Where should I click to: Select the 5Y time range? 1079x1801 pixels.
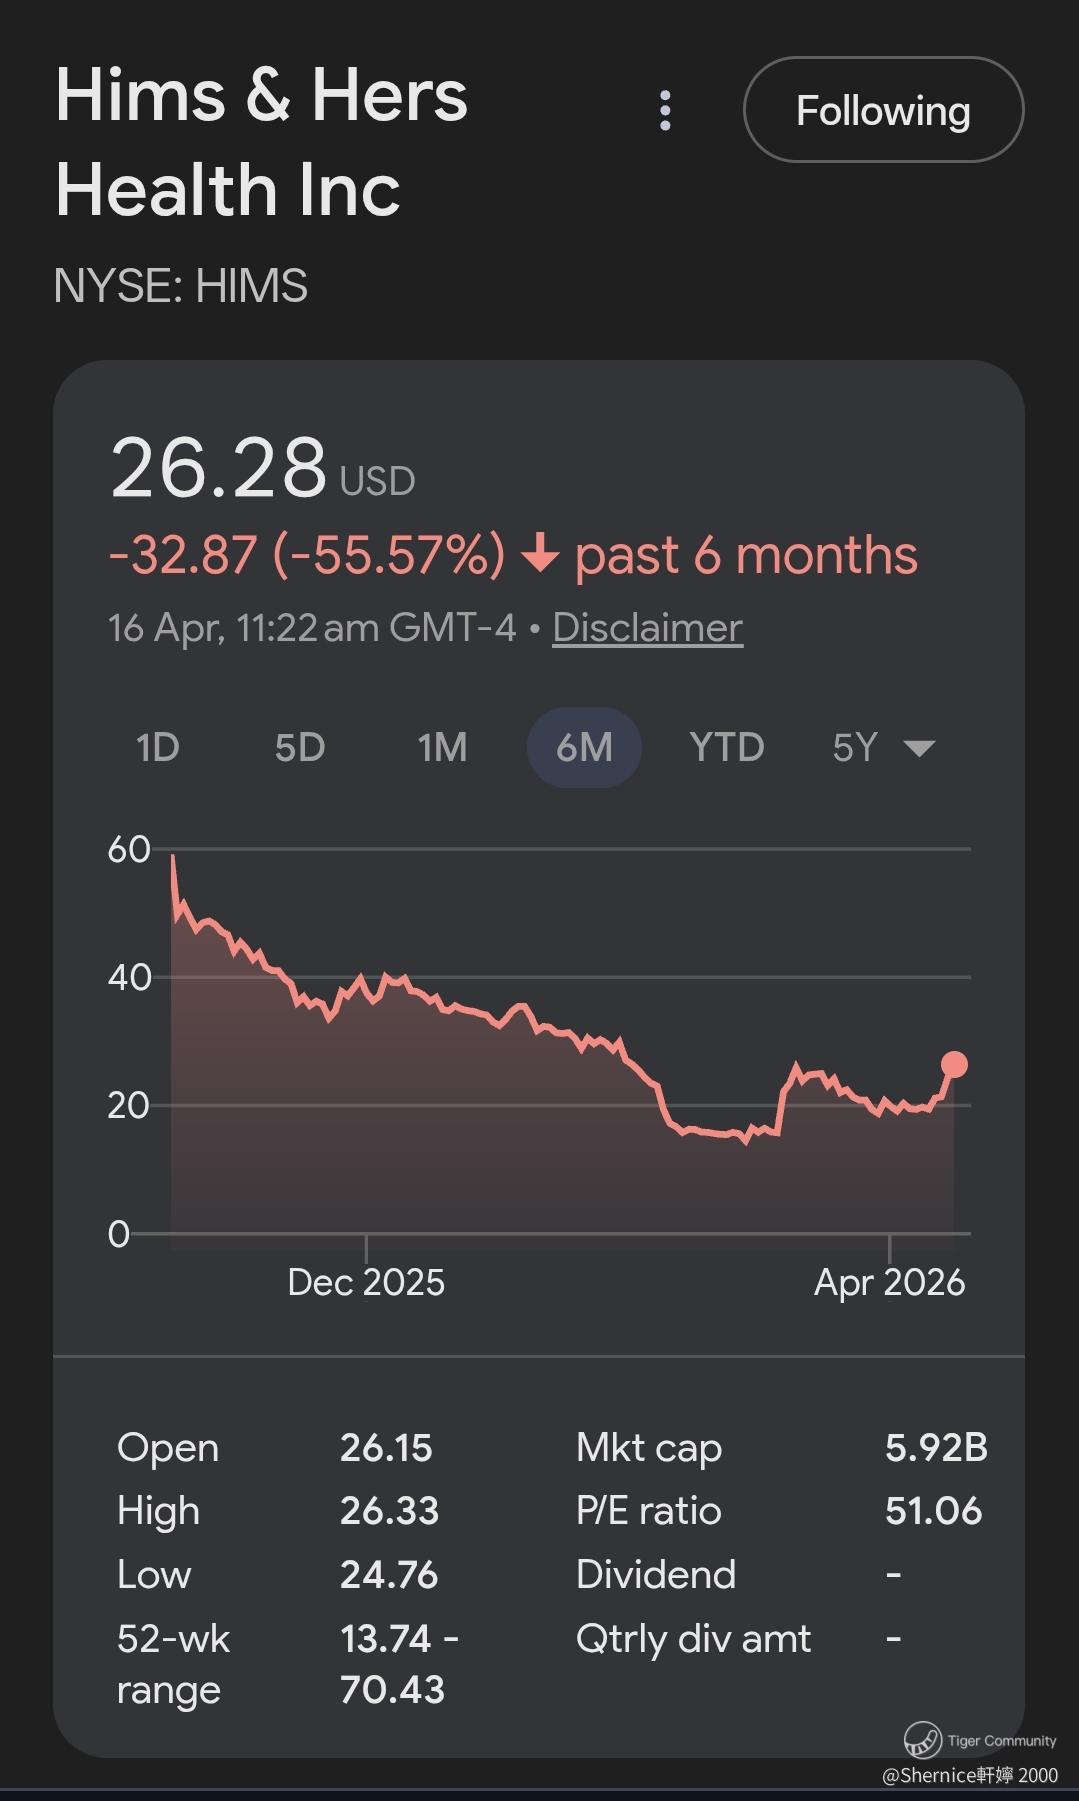click(x=855, y=747)
